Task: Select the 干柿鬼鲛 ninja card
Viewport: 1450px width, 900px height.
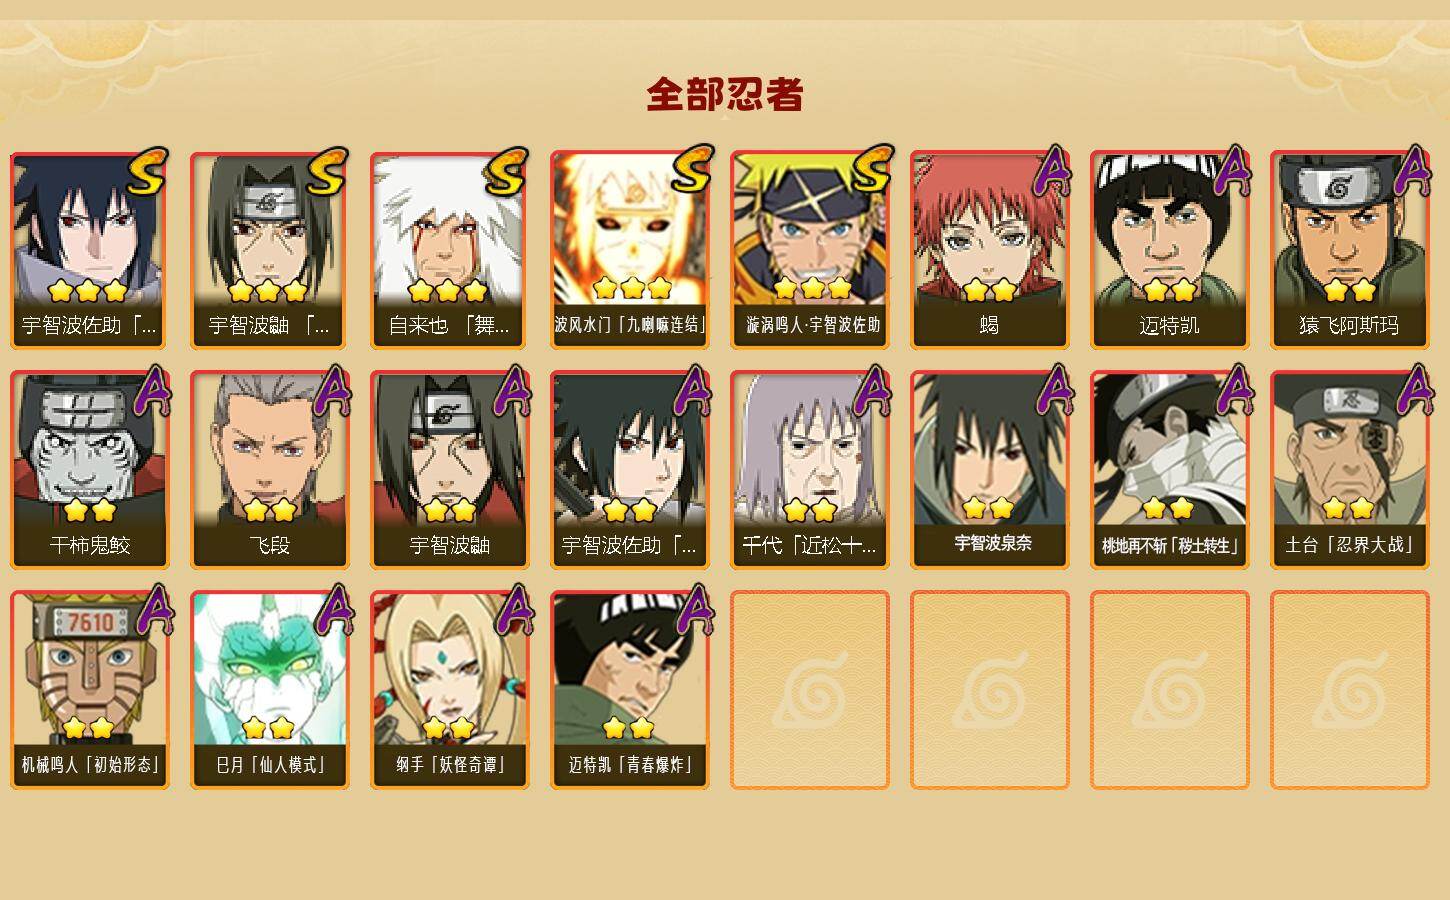Action: 89,470
